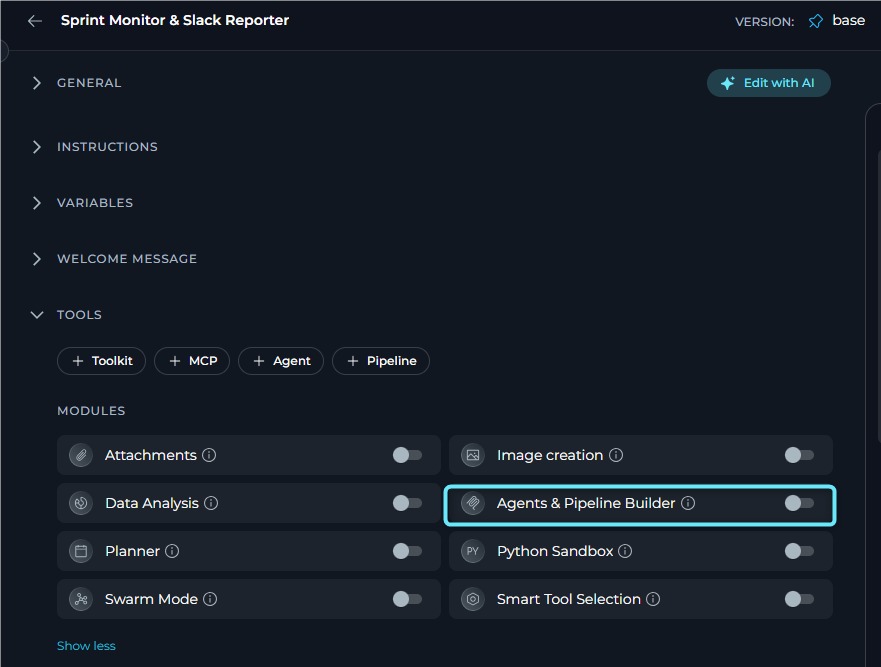Click the VERSION: label
The height and width of the screenshot is (667, 881).
765,22
